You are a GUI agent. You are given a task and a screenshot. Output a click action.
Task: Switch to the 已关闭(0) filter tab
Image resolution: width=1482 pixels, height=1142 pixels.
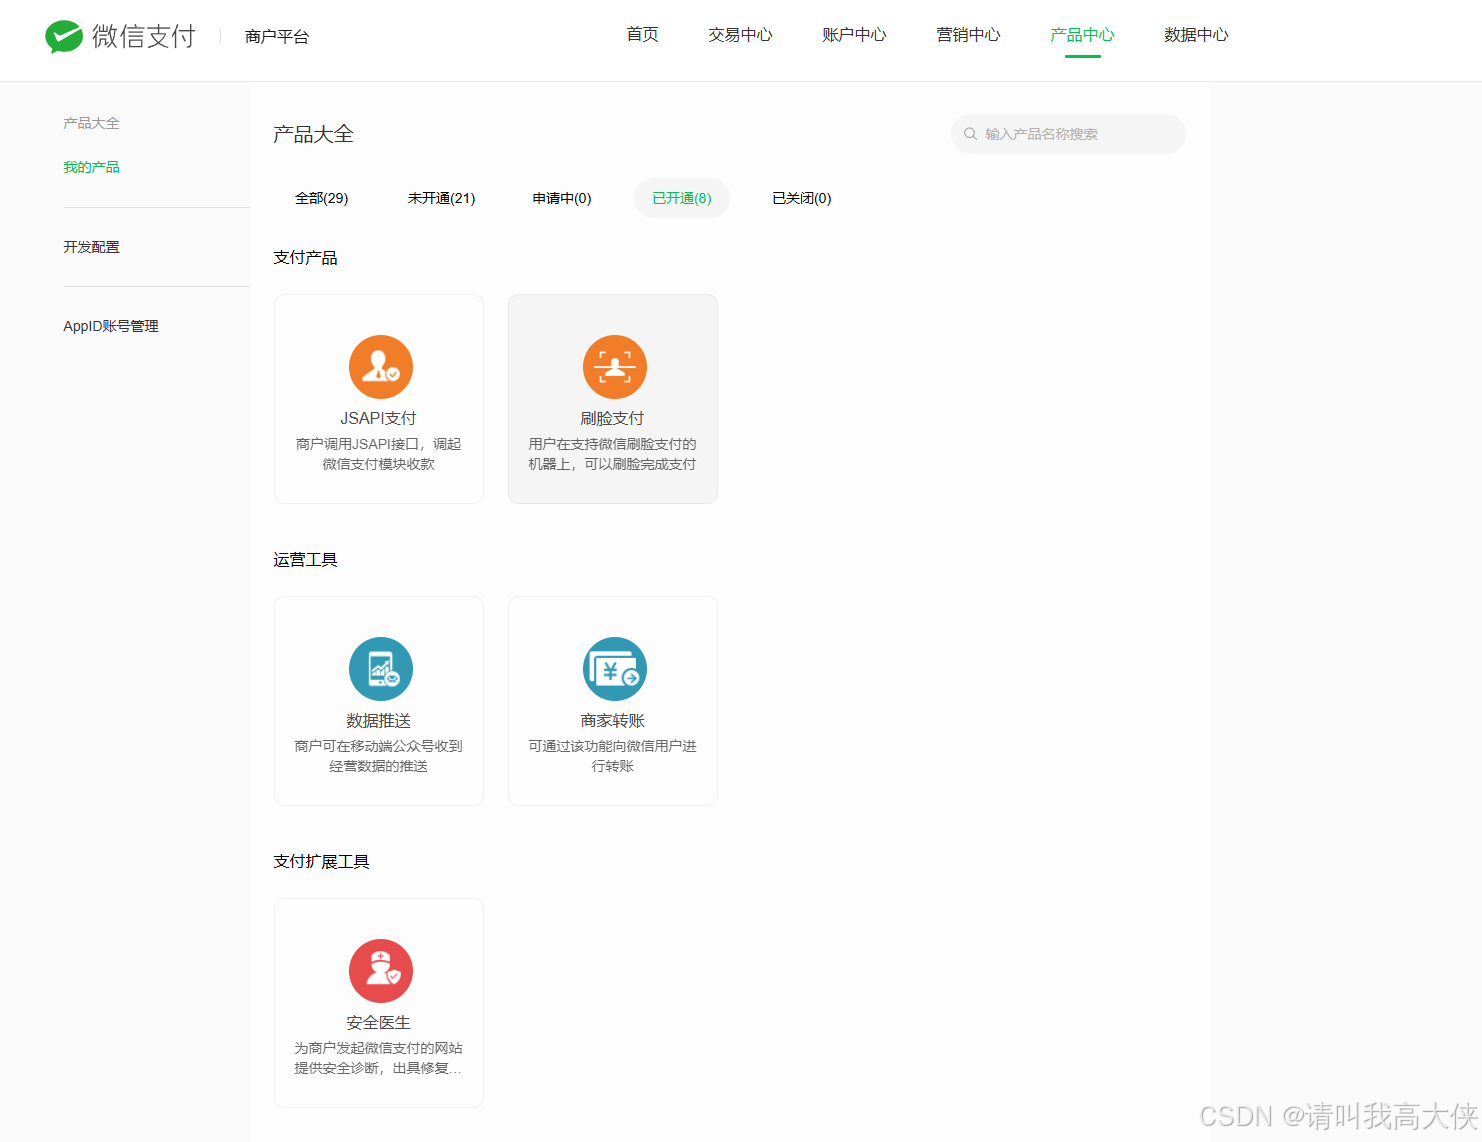(802, 198)
